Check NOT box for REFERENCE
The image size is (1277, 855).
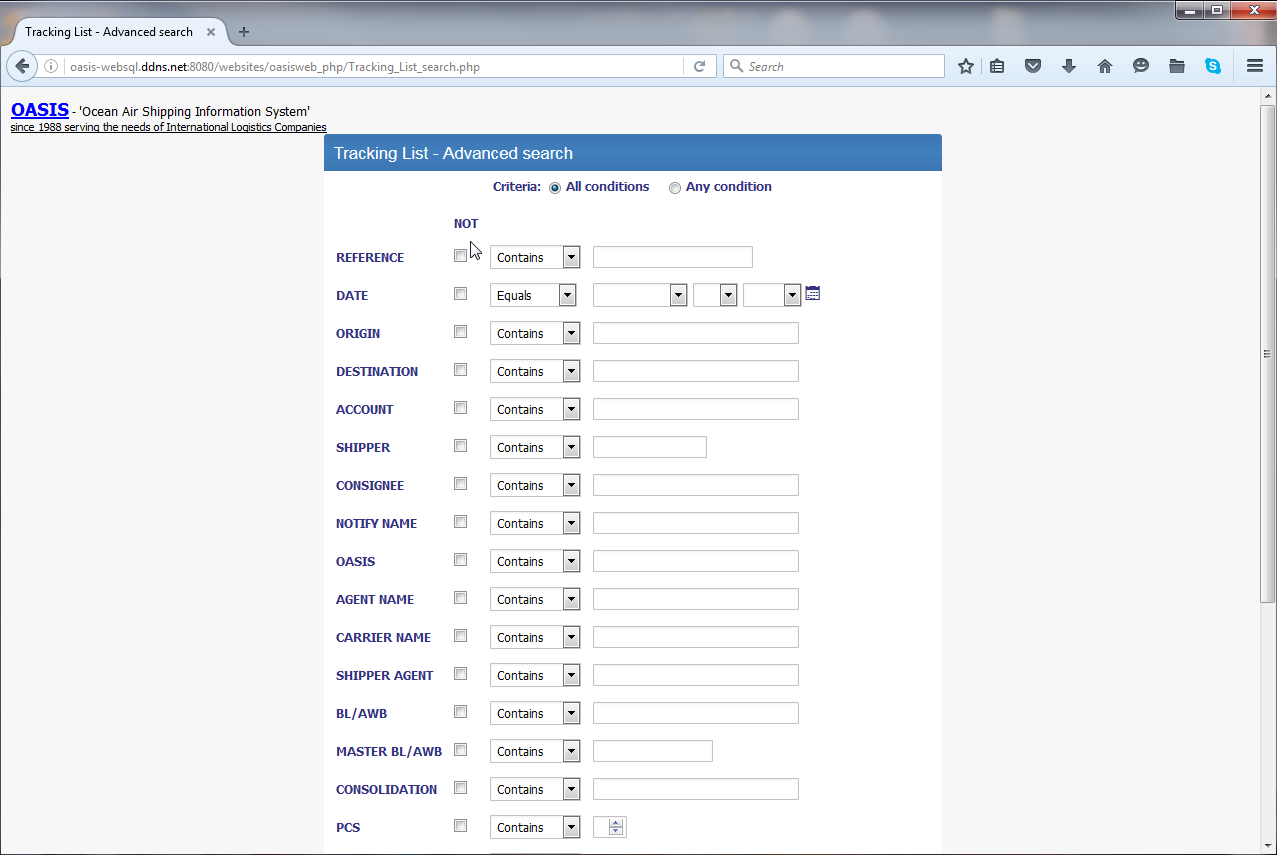click(x=461, y=256)
